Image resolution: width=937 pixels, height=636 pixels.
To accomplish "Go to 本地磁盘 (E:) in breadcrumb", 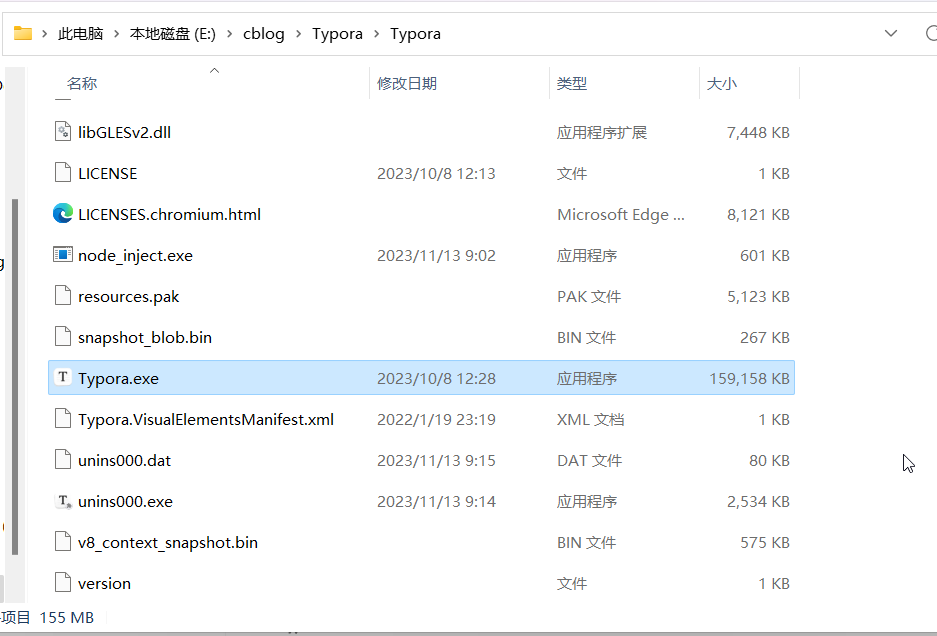I will tap(173, 33).
